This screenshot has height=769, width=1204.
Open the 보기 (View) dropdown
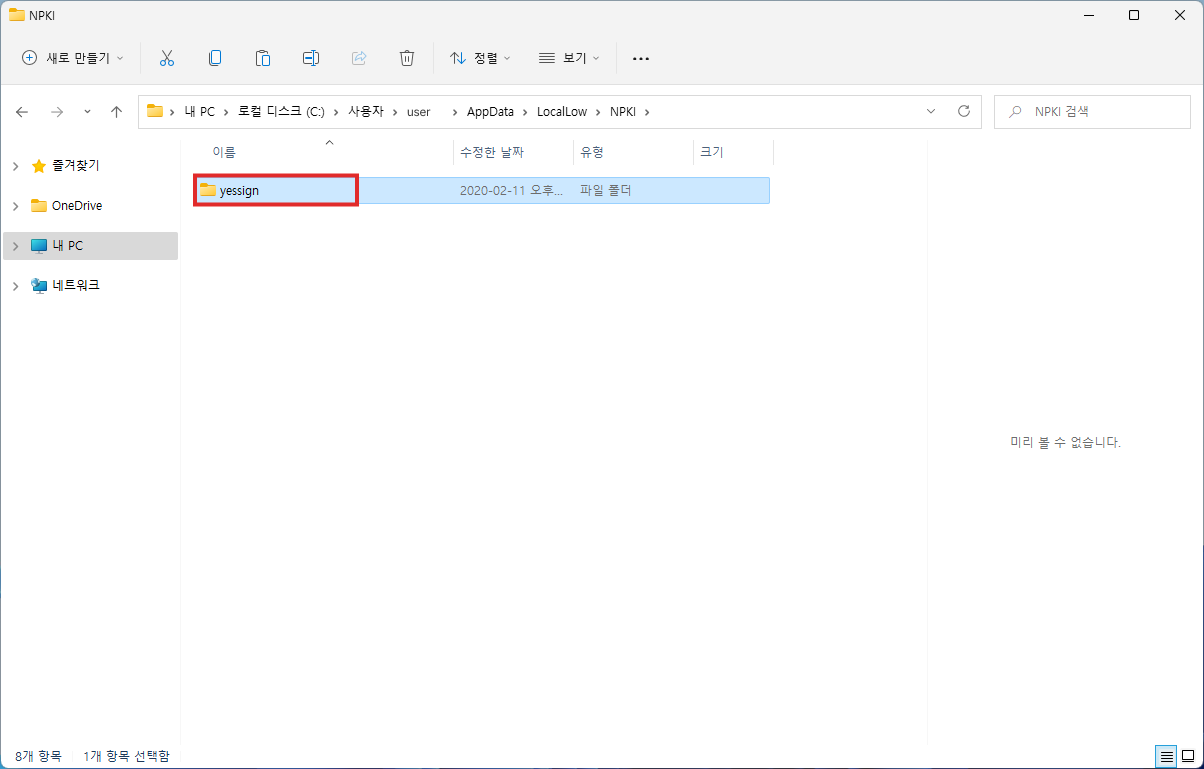(569, 58)
